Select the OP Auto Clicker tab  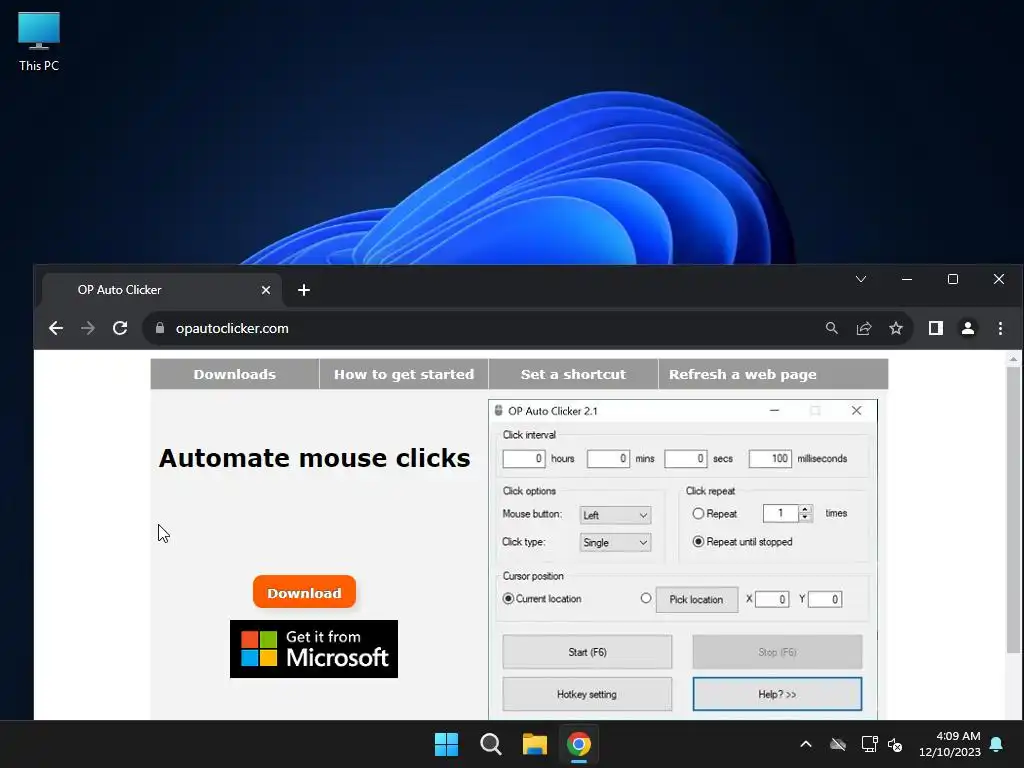point(162,290)
